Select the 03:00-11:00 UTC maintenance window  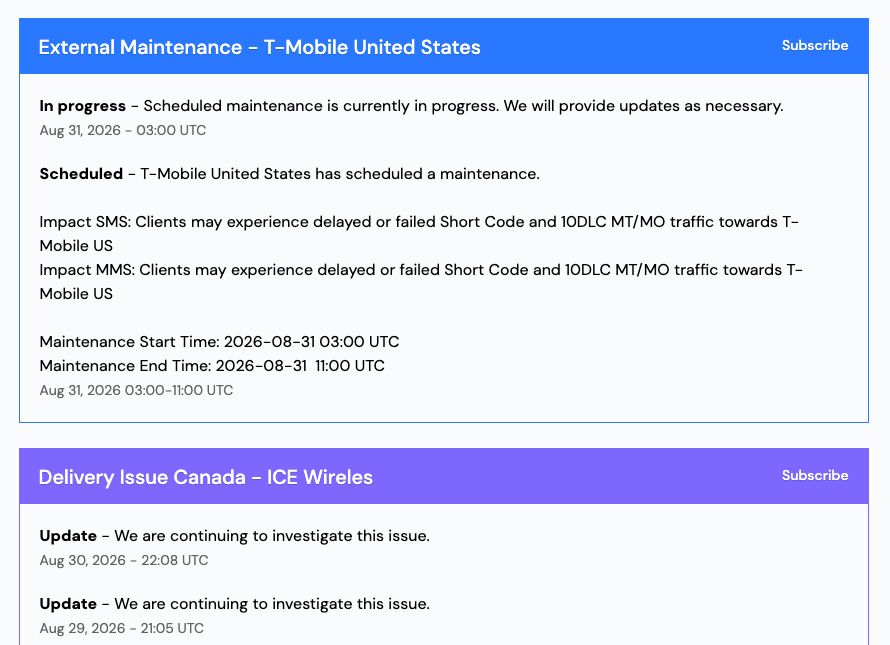point(136,391)
